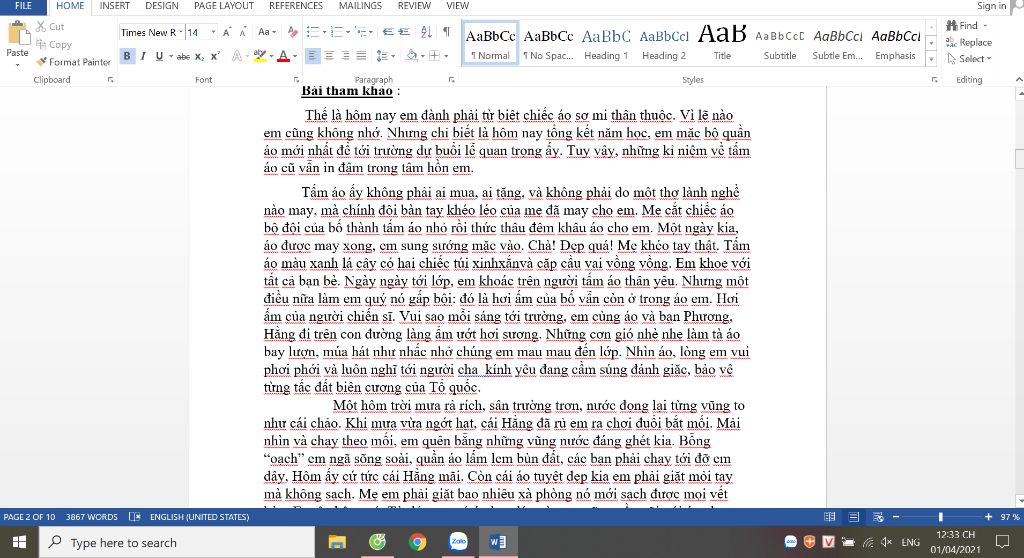Clear all formatting with eraser icon
Screen dimensions: 1024x558
pos(293,32)
